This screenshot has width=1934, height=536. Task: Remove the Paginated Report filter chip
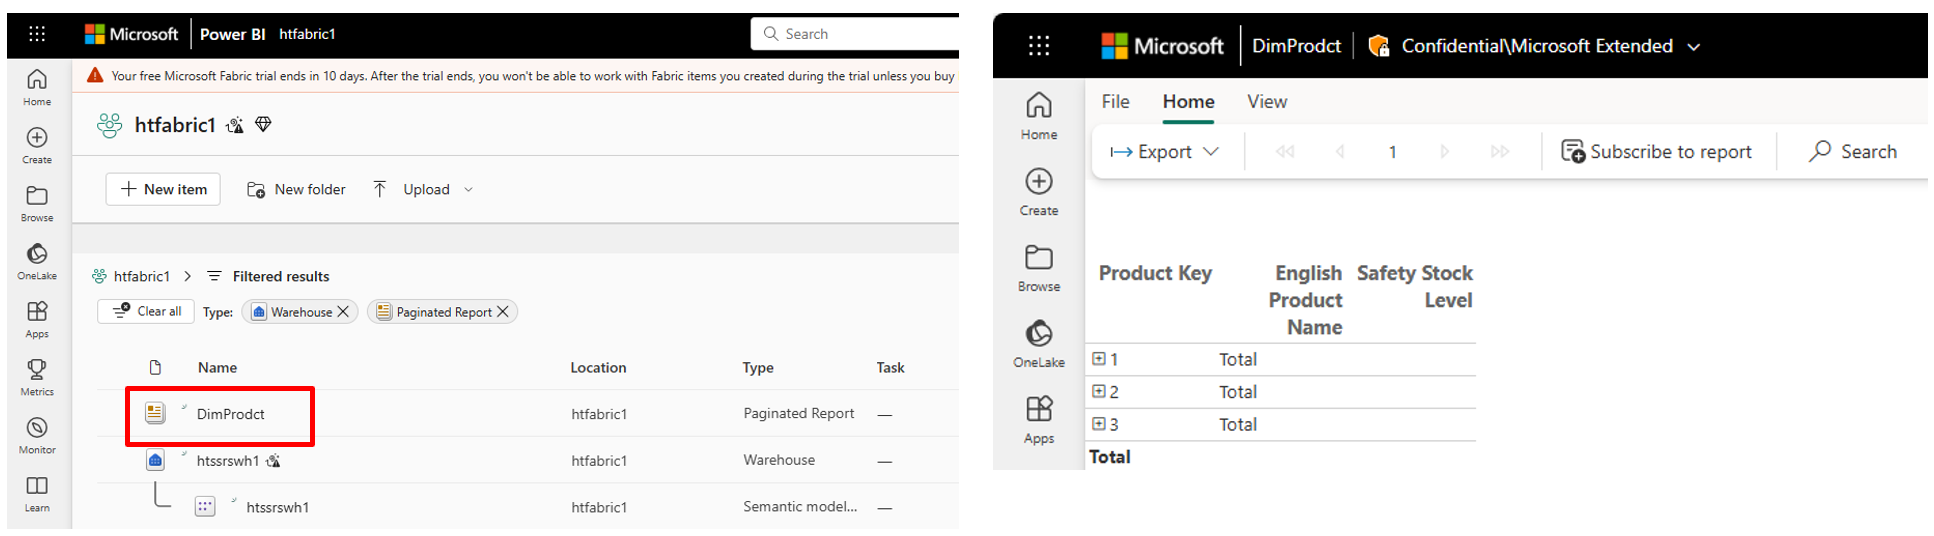[503, 312]
